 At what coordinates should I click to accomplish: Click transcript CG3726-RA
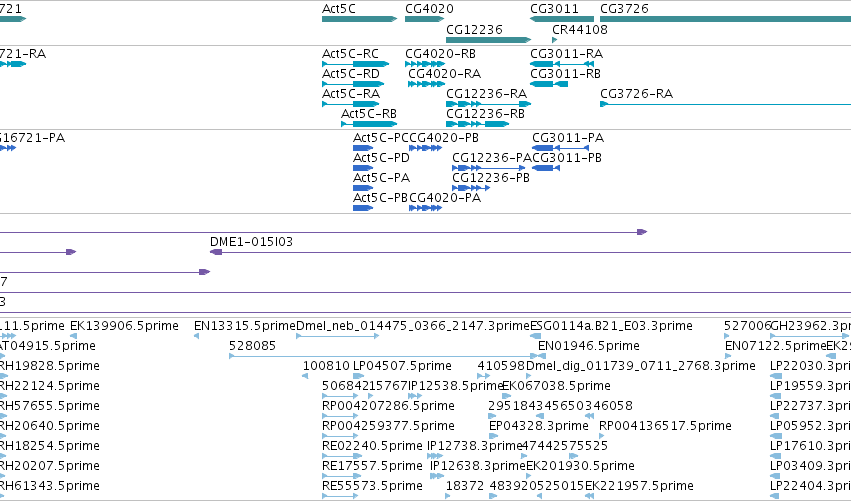pyautogui.click(x=636, y=94)
